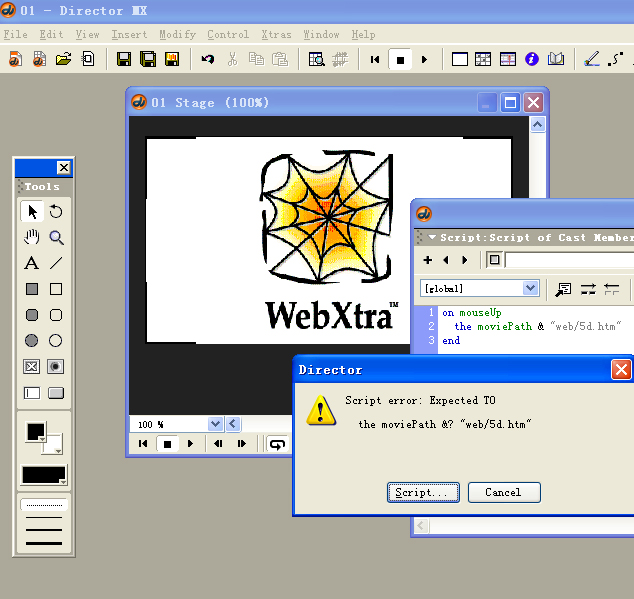Select the unfilled Ellipse tool
The image size is (634, 599).
pyautogui.click(x=56, y=341)
